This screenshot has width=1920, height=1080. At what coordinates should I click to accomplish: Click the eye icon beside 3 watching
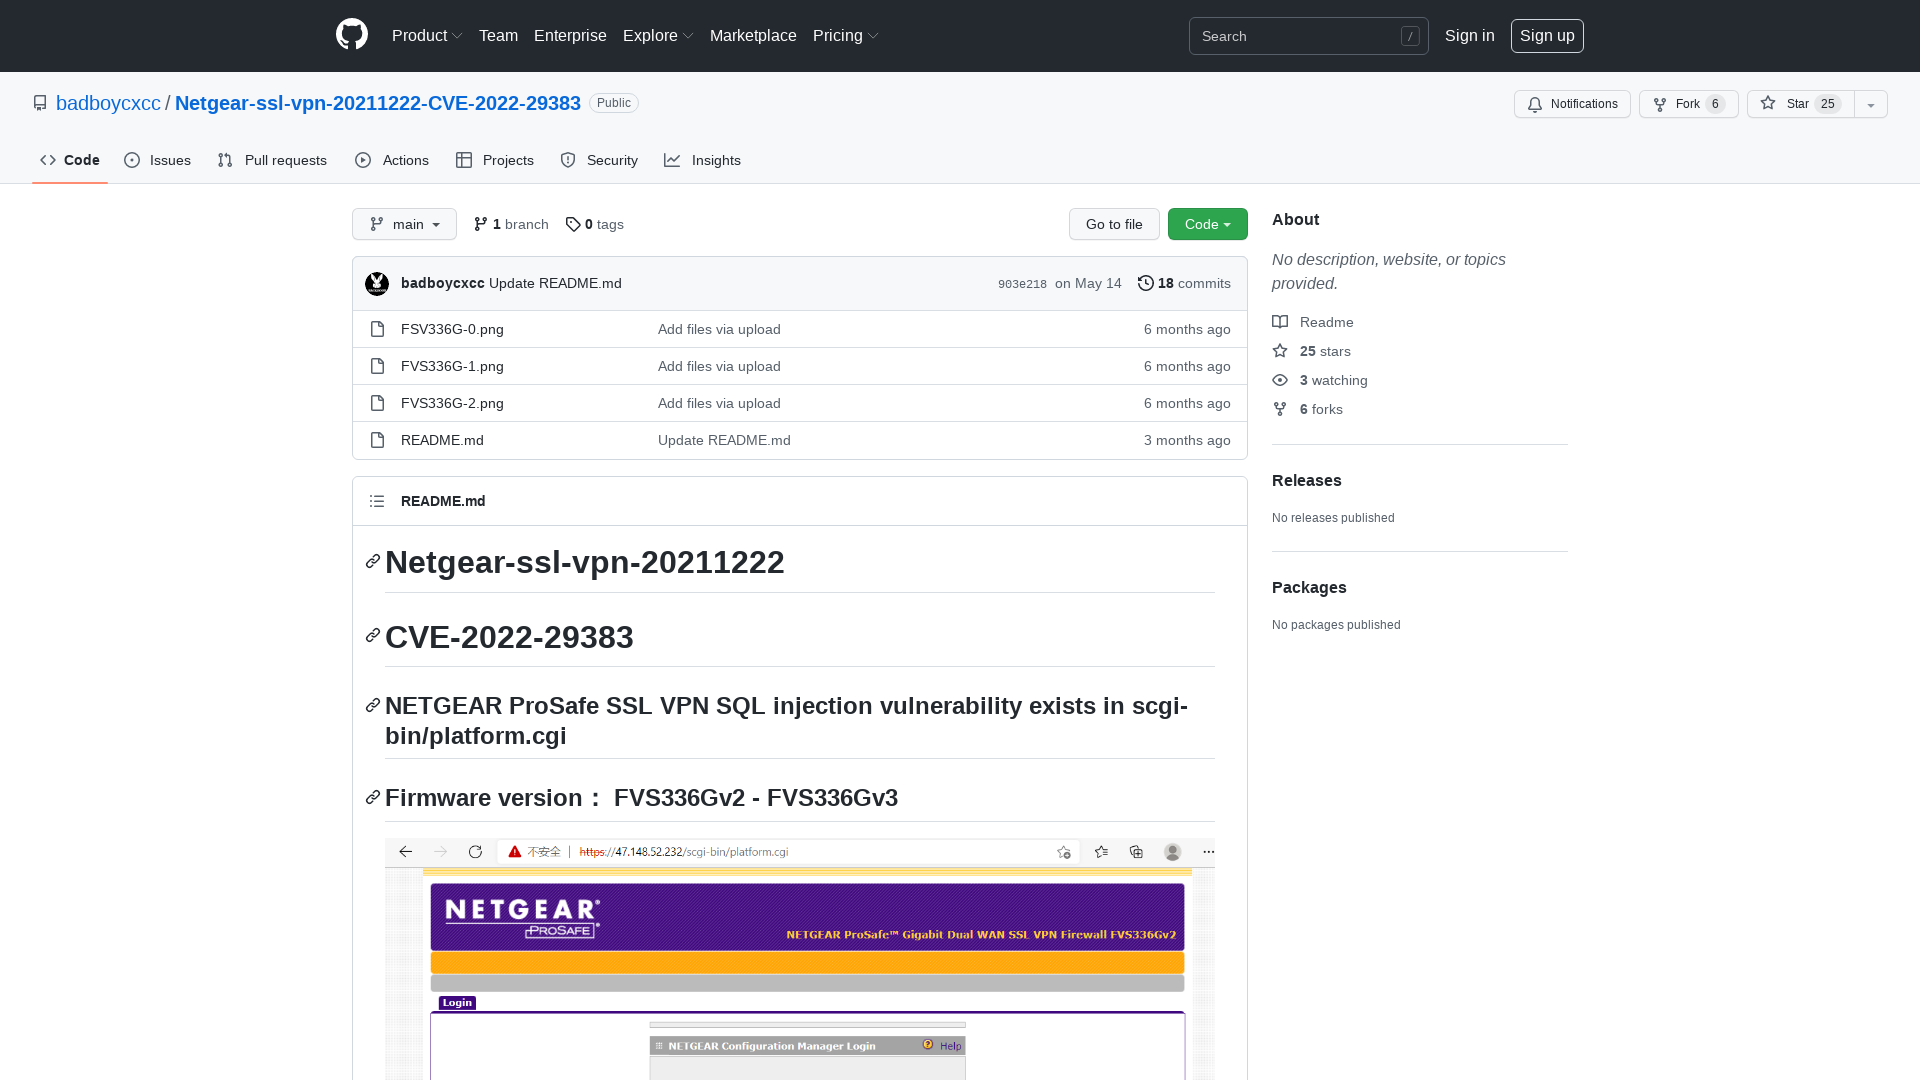click(x=1280, y=380)
